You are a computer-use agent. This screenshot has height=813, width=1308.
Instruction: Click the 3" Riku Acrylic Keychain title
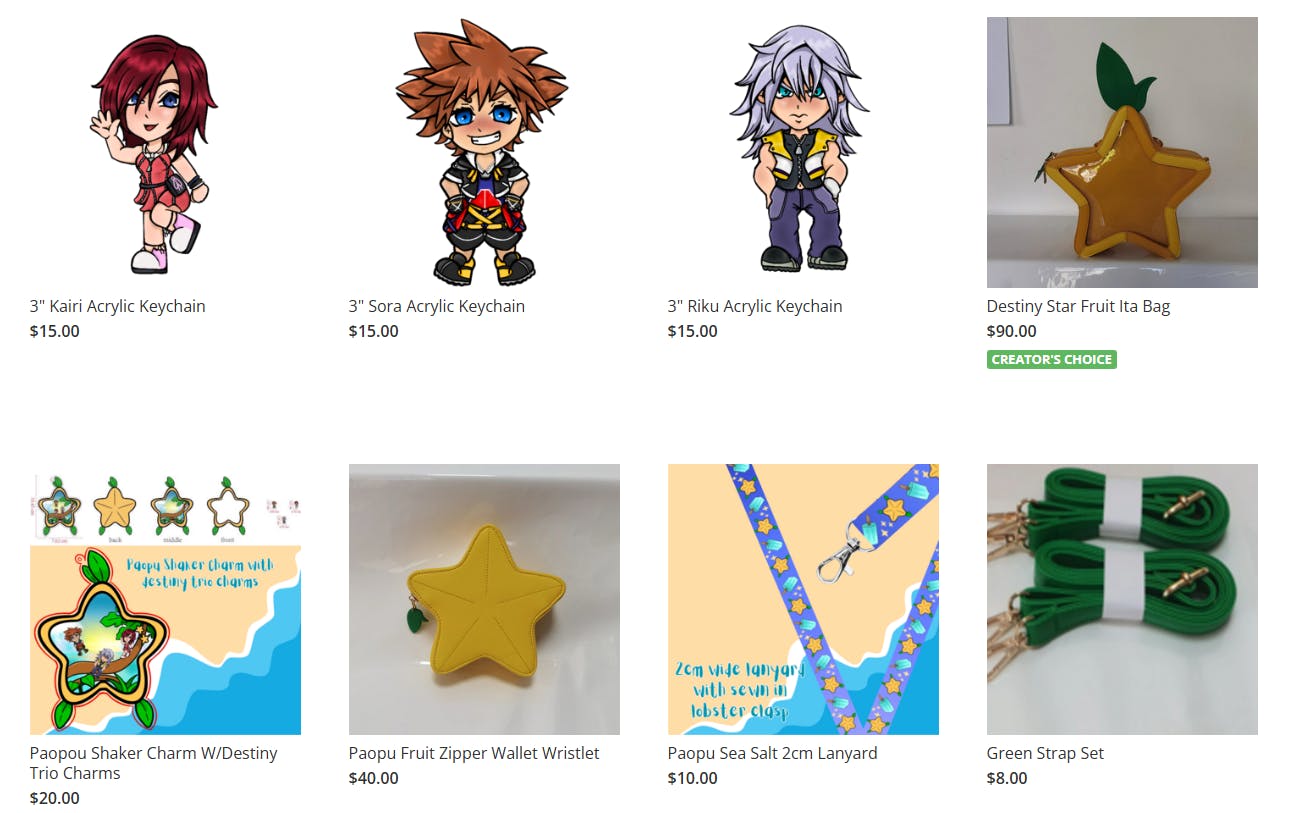[755, 306]
